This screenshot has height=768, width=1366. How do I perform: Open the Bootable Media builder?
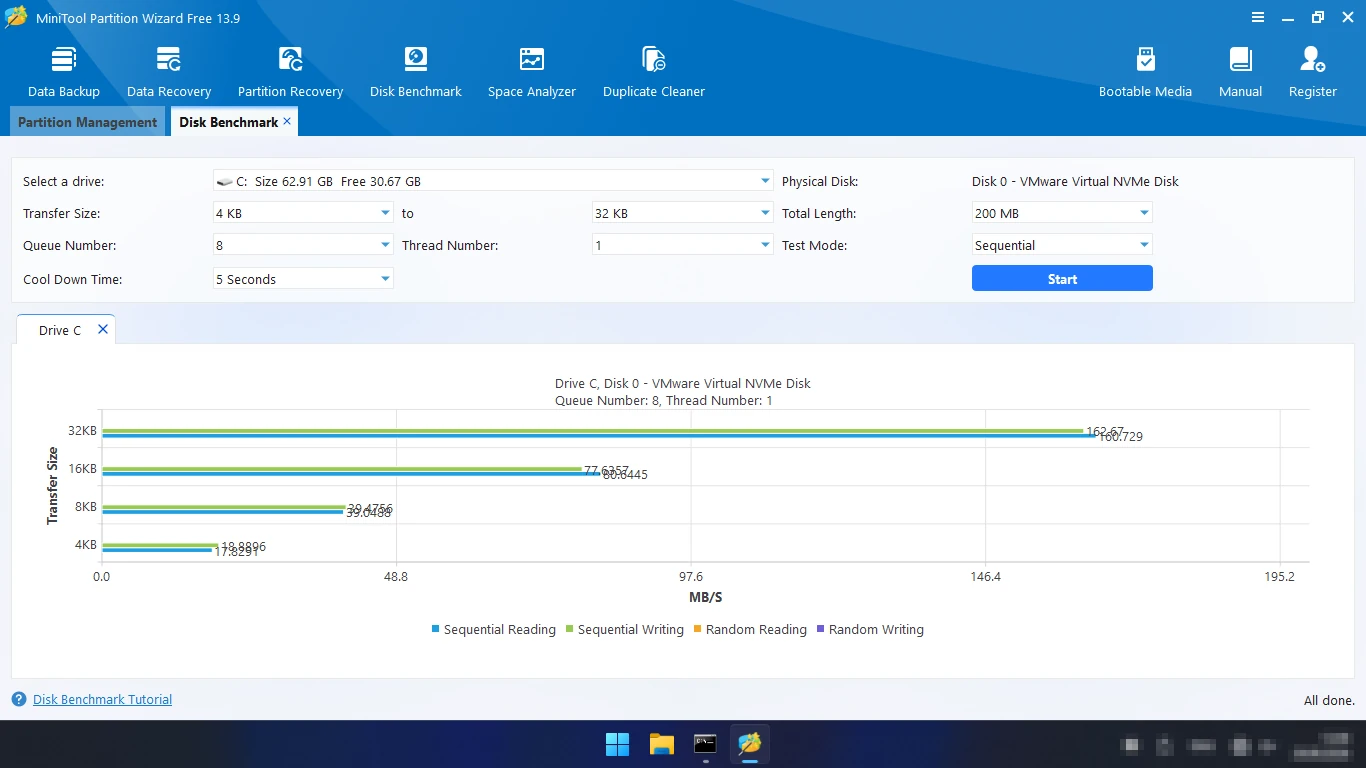1145,71
